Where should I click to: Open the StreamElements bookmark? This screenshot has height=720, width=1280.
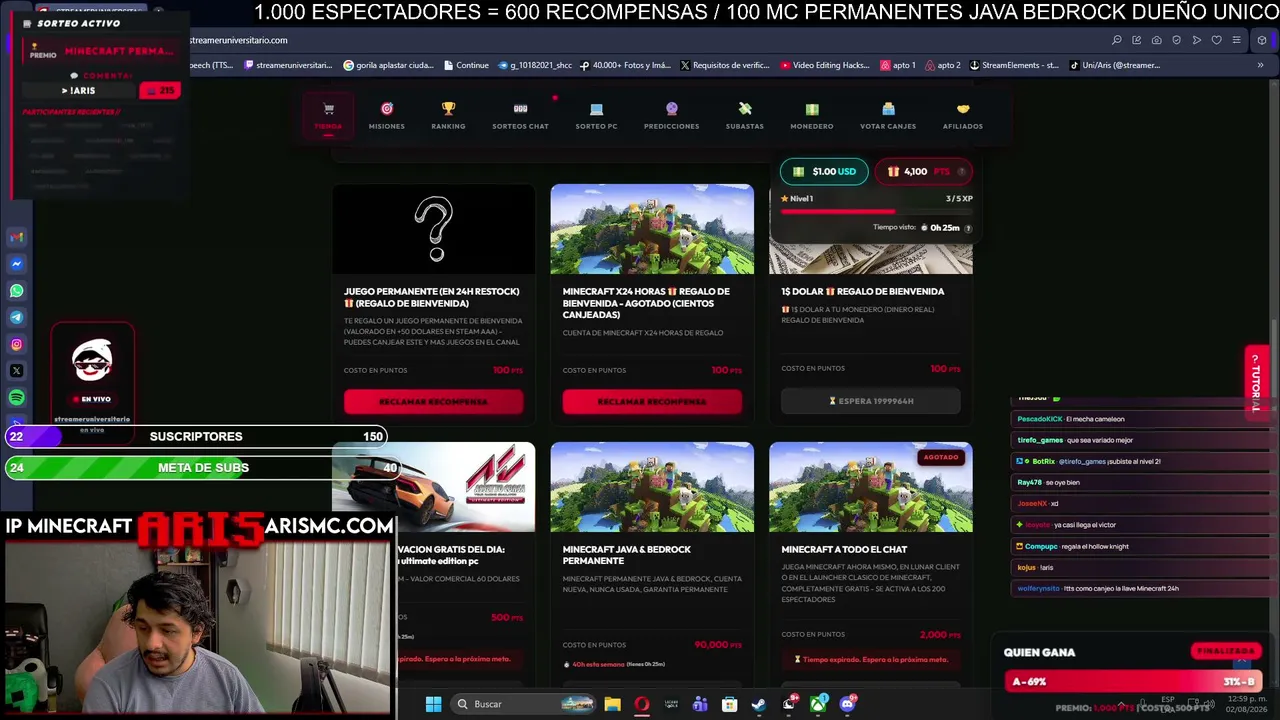1014,65
